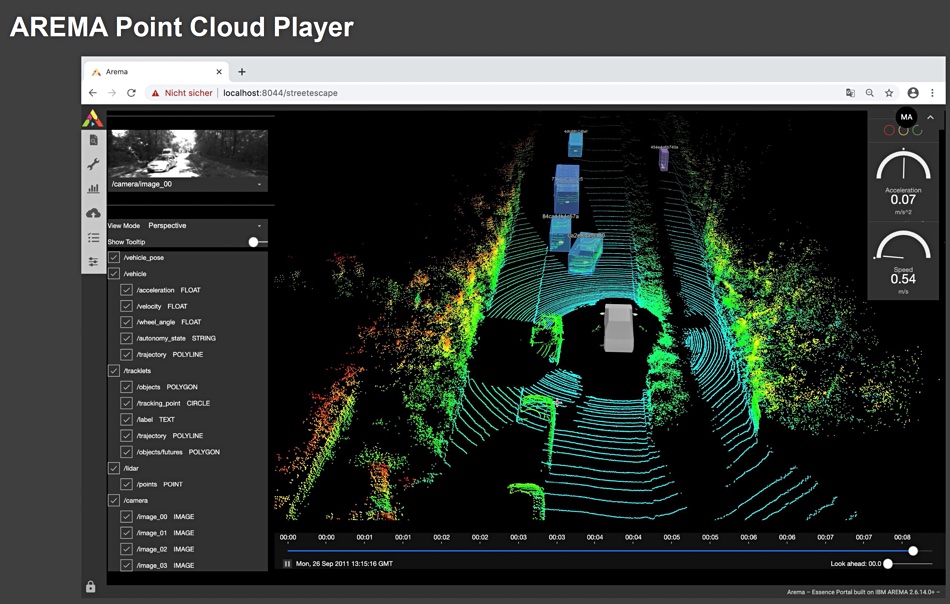The image size is (950, 604).
Task: Click the MA user avatar
Action: coord(906,117)
